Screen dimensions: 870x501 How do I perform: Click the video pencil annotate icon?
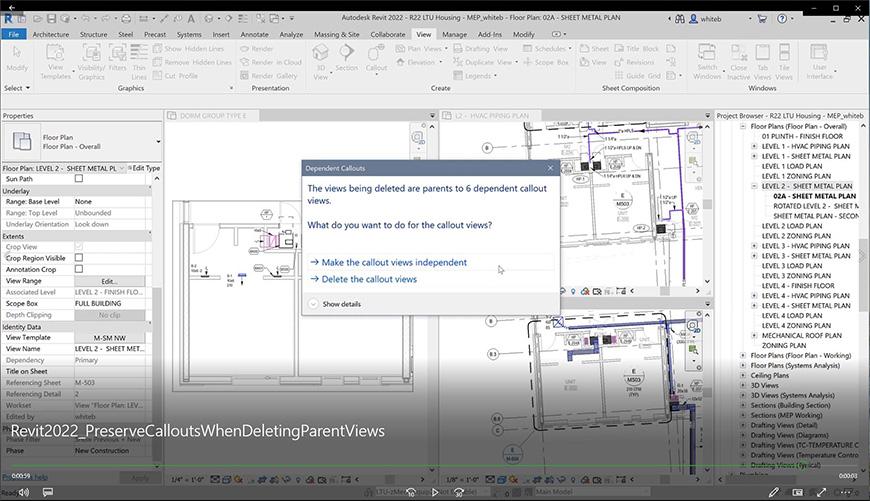pos(773,492)
